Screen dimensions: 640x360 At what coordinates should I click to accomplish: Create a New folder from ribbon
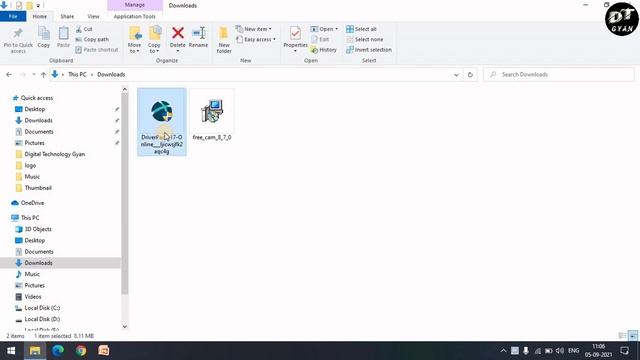224,40
